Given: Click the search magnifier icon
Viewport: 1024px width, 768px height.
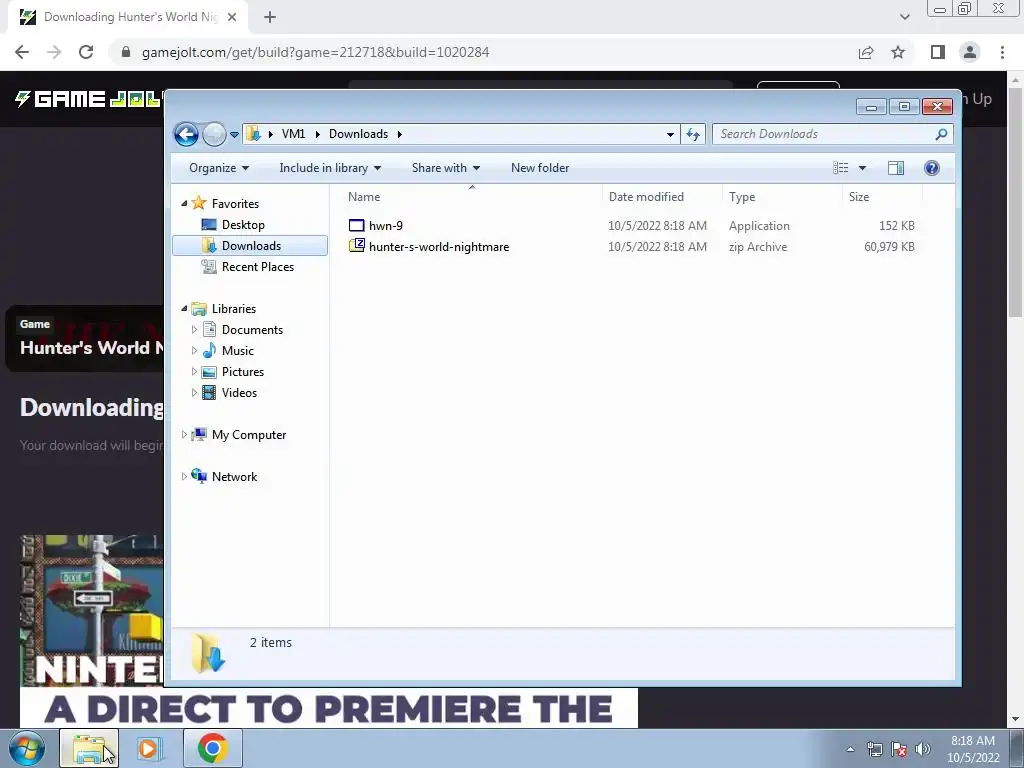Looking at the screenshot, I should pos(941,134).
